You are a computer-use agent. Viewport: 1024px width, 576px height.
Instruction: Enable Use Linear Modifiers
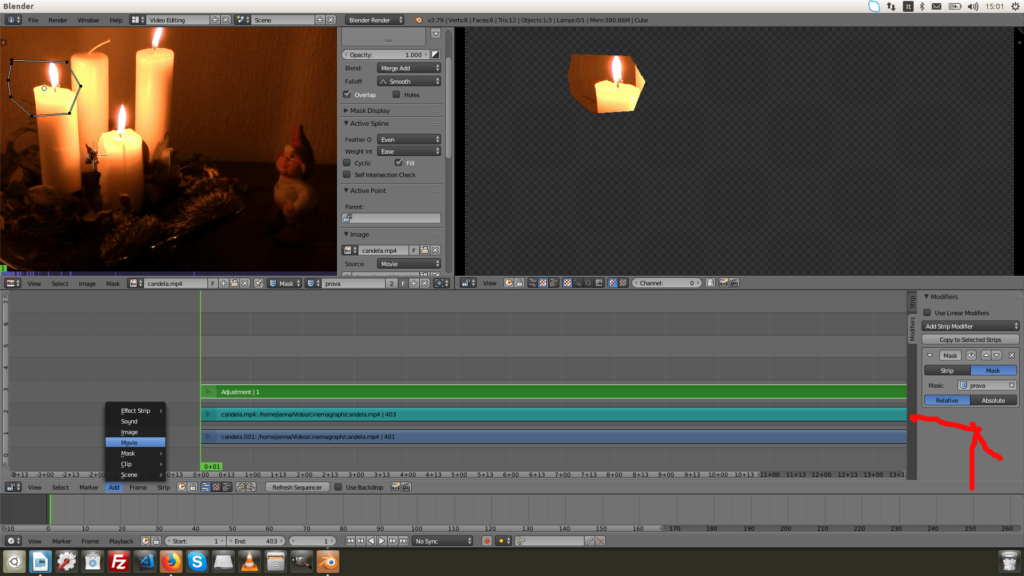click(x=927, y=313)
